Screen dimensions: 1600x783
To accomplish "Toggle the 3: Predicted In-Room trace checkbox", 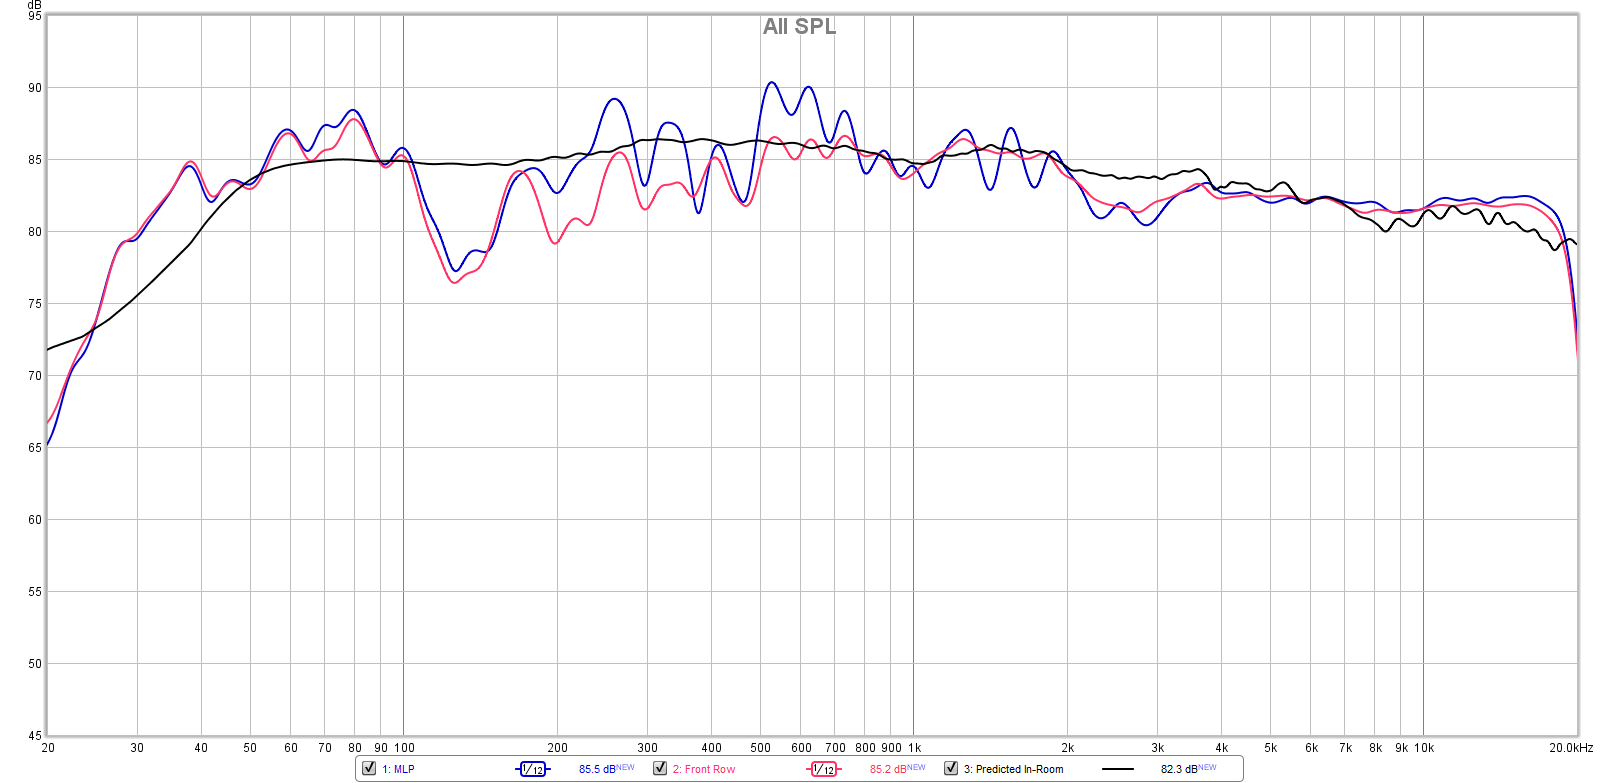I will tap(951, 768).
